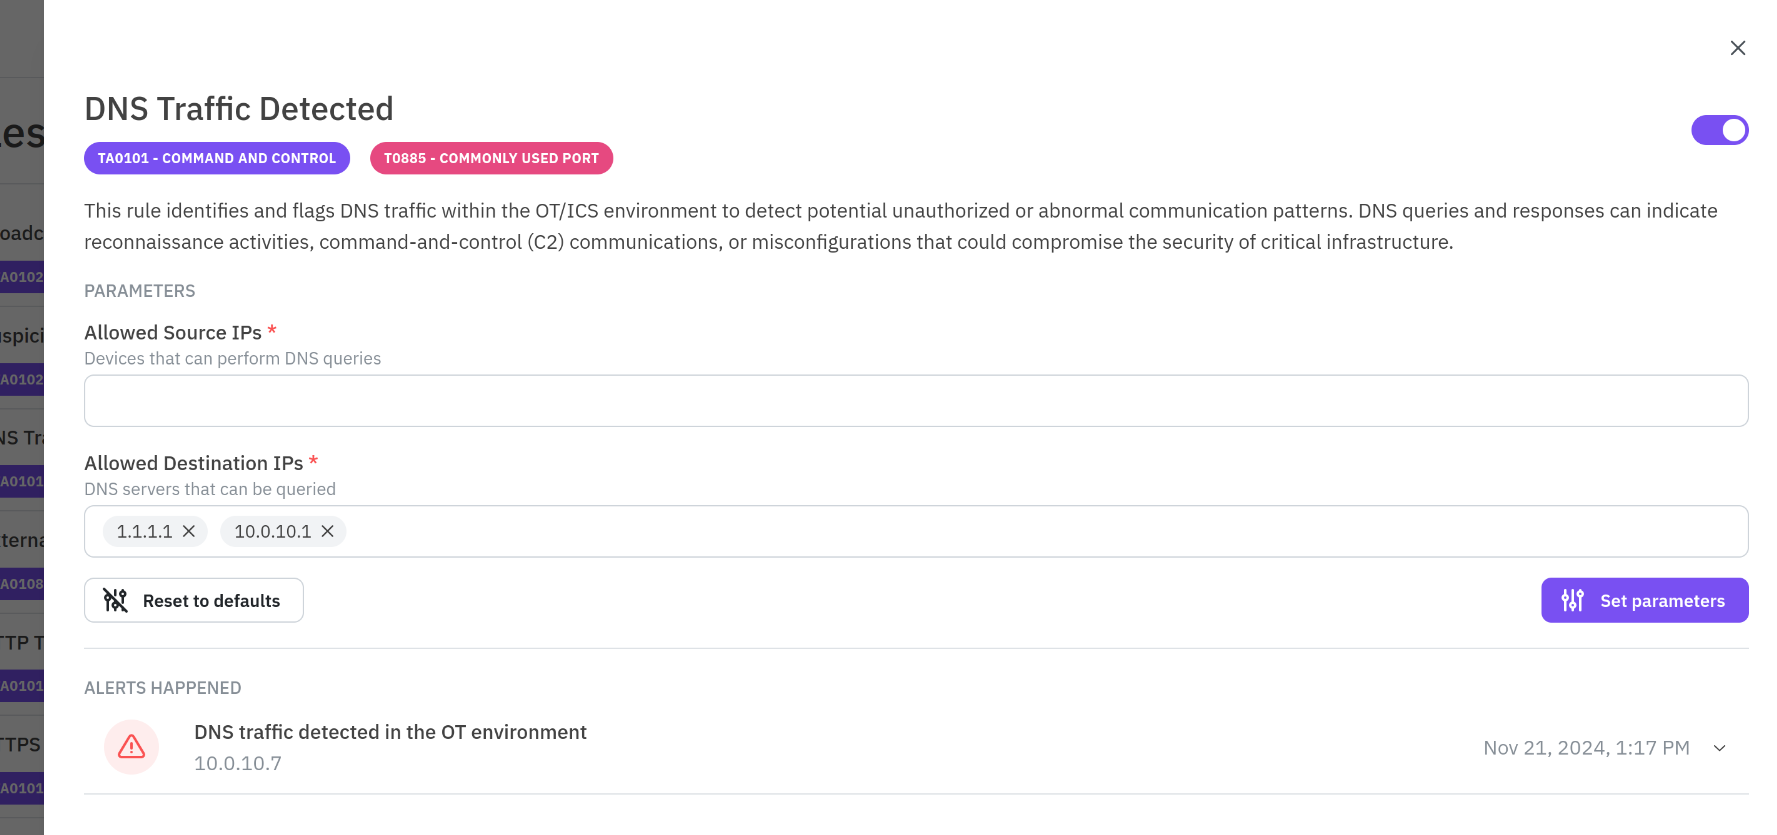Click the 1.1.1.1 IP chip label
The image size is (1777, 835).
pos(144,531)
